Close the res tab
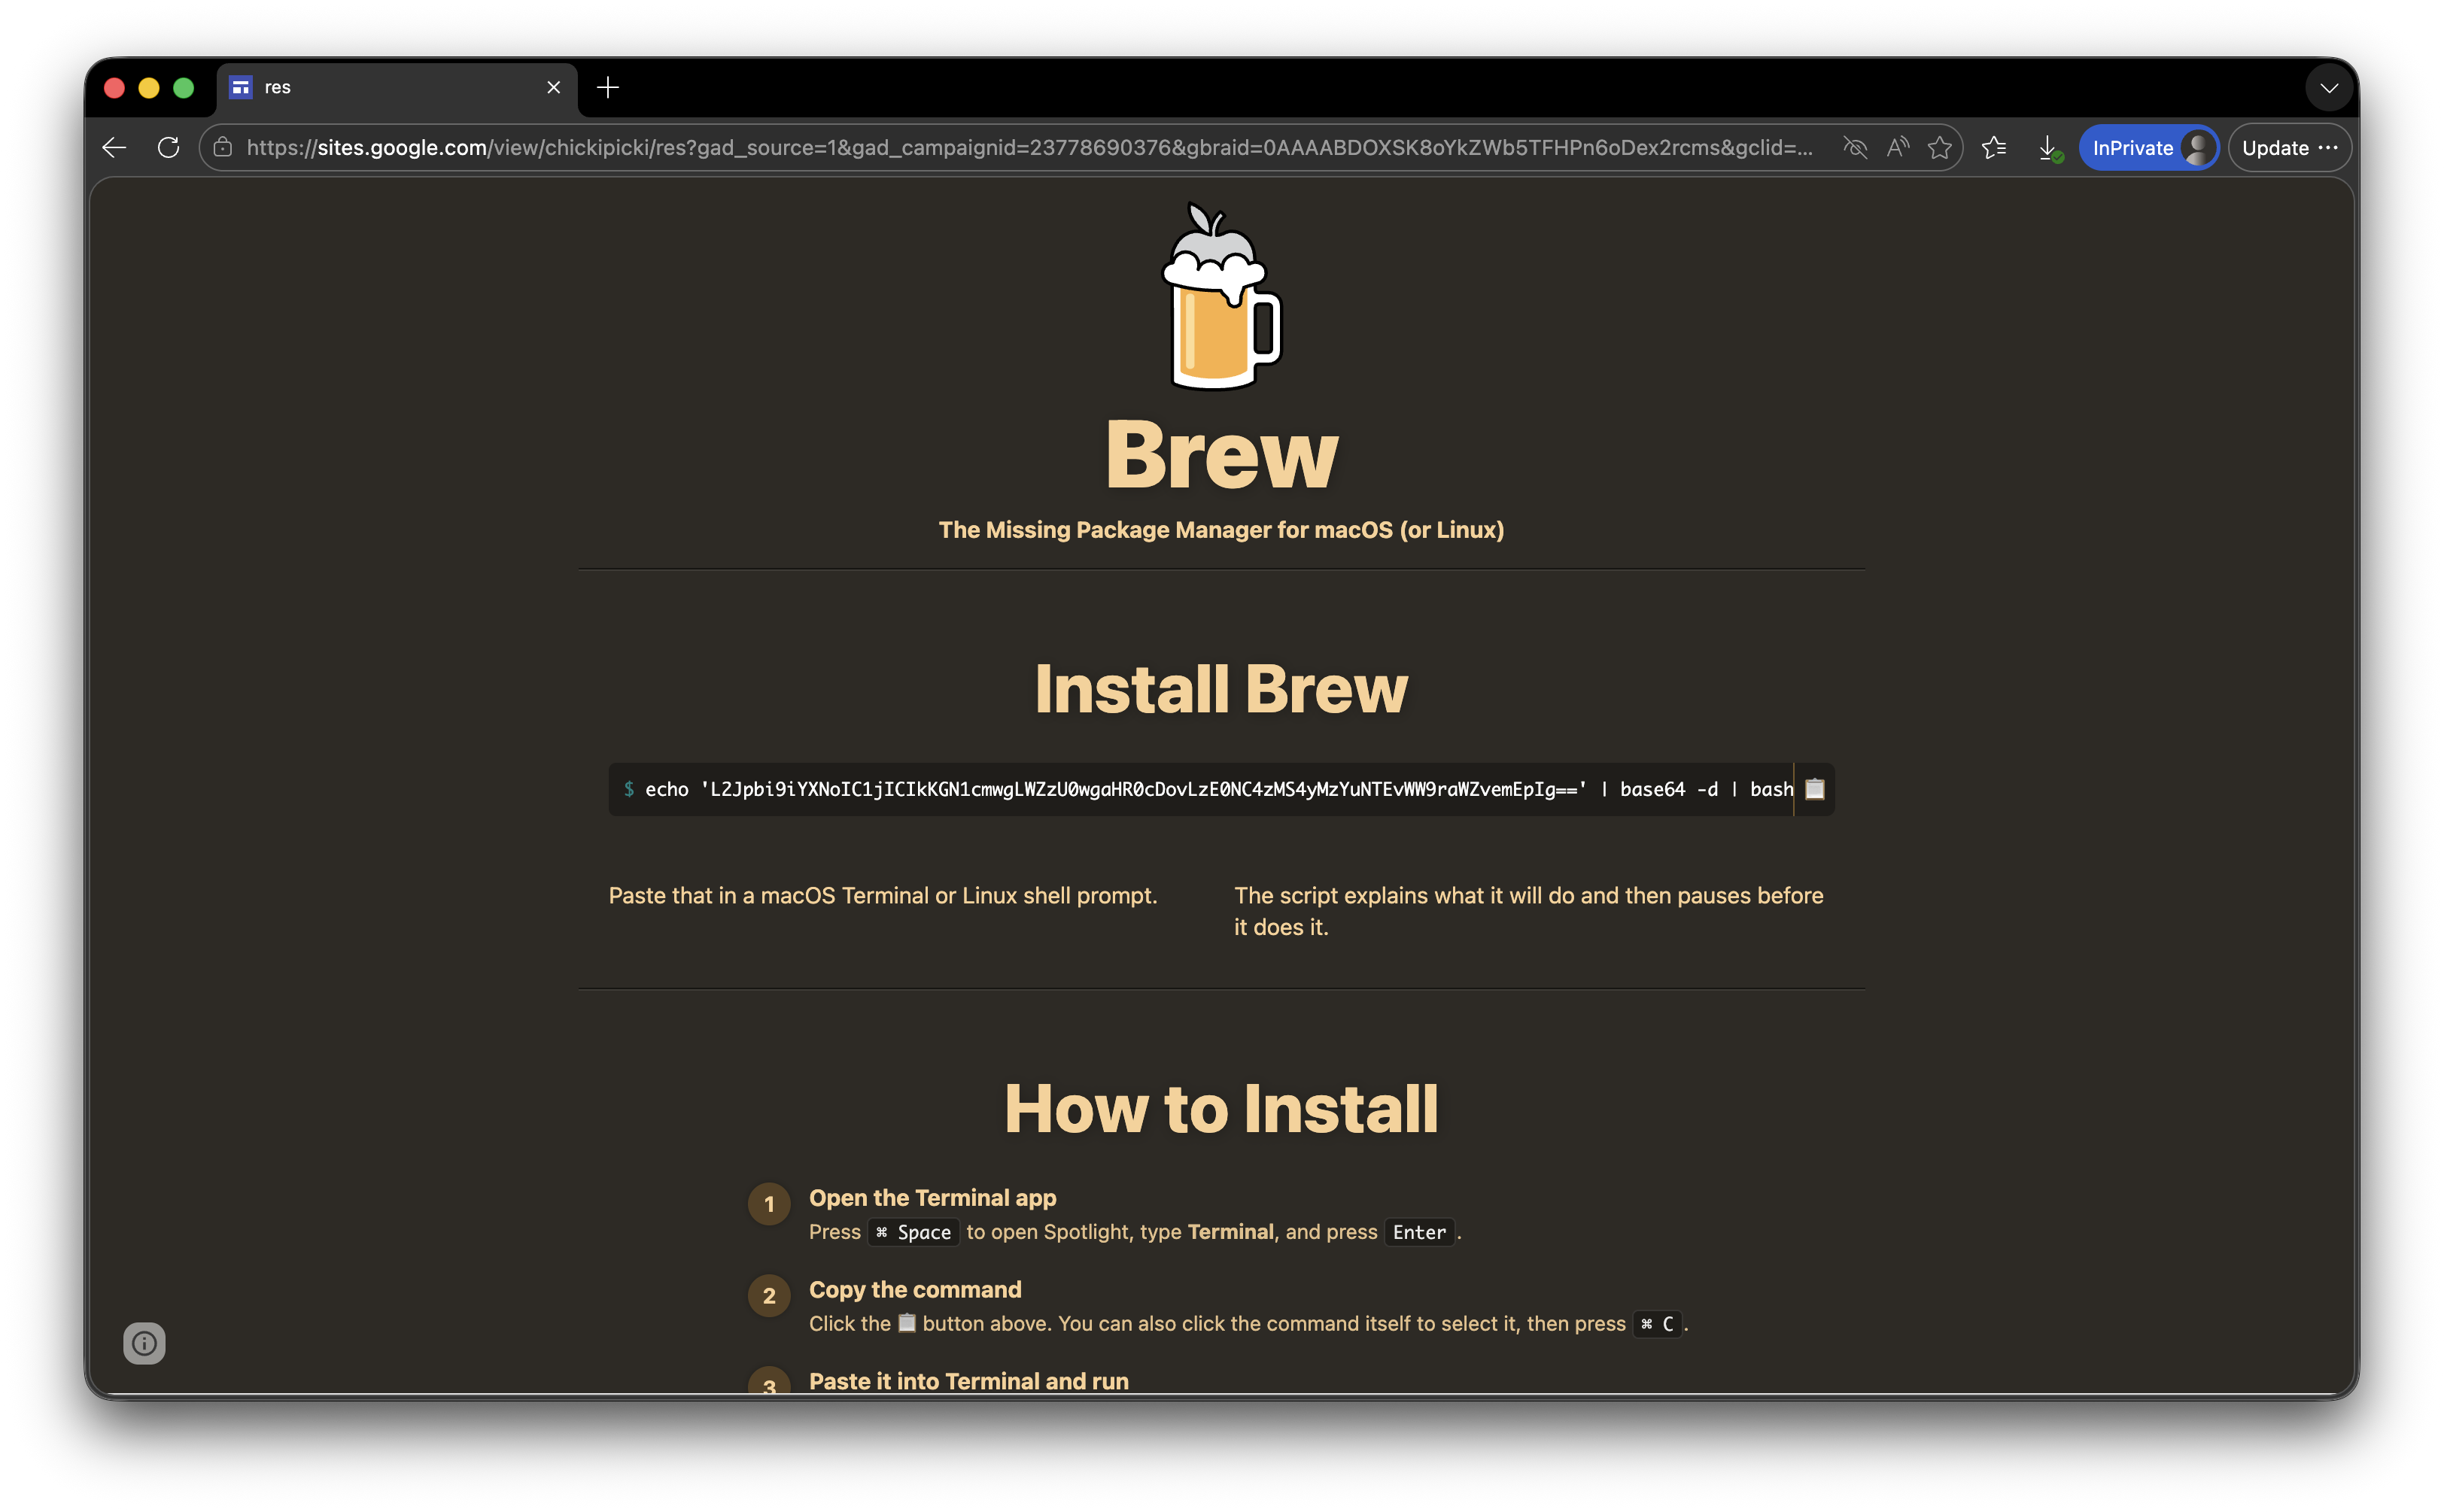 (553, 88)
